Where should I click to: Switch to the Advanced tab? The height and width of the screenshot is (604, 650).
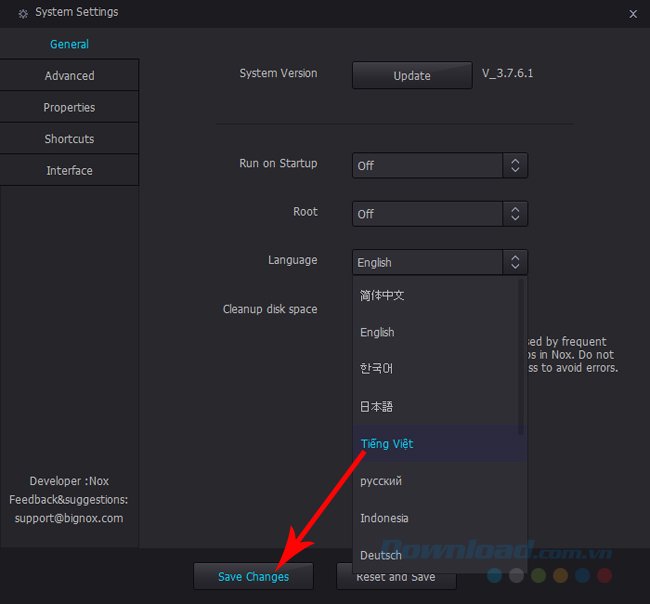(69, 75)
